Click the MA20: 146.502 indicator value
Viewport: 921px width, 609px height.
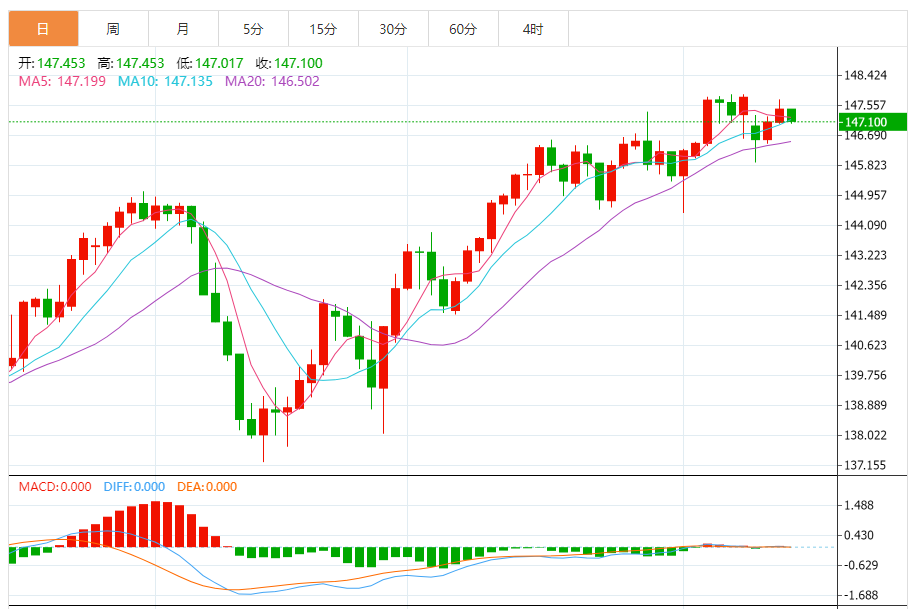click(272, 81)
